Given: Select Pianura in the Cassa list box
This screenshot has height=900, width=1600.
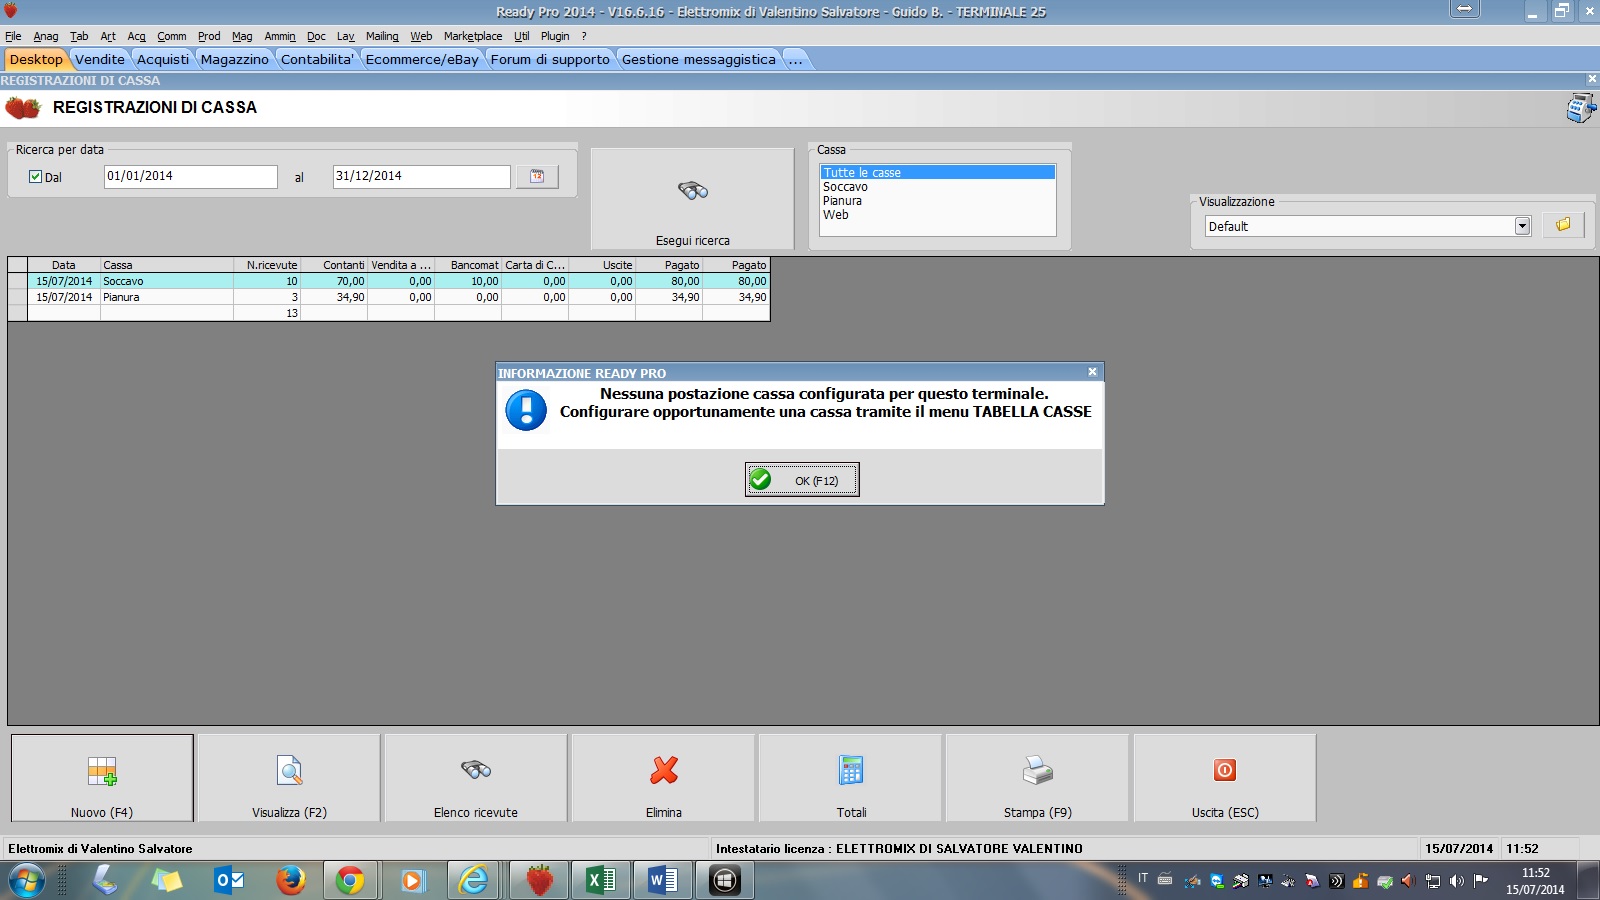Looking at the screenshot, I should point(937,201).
